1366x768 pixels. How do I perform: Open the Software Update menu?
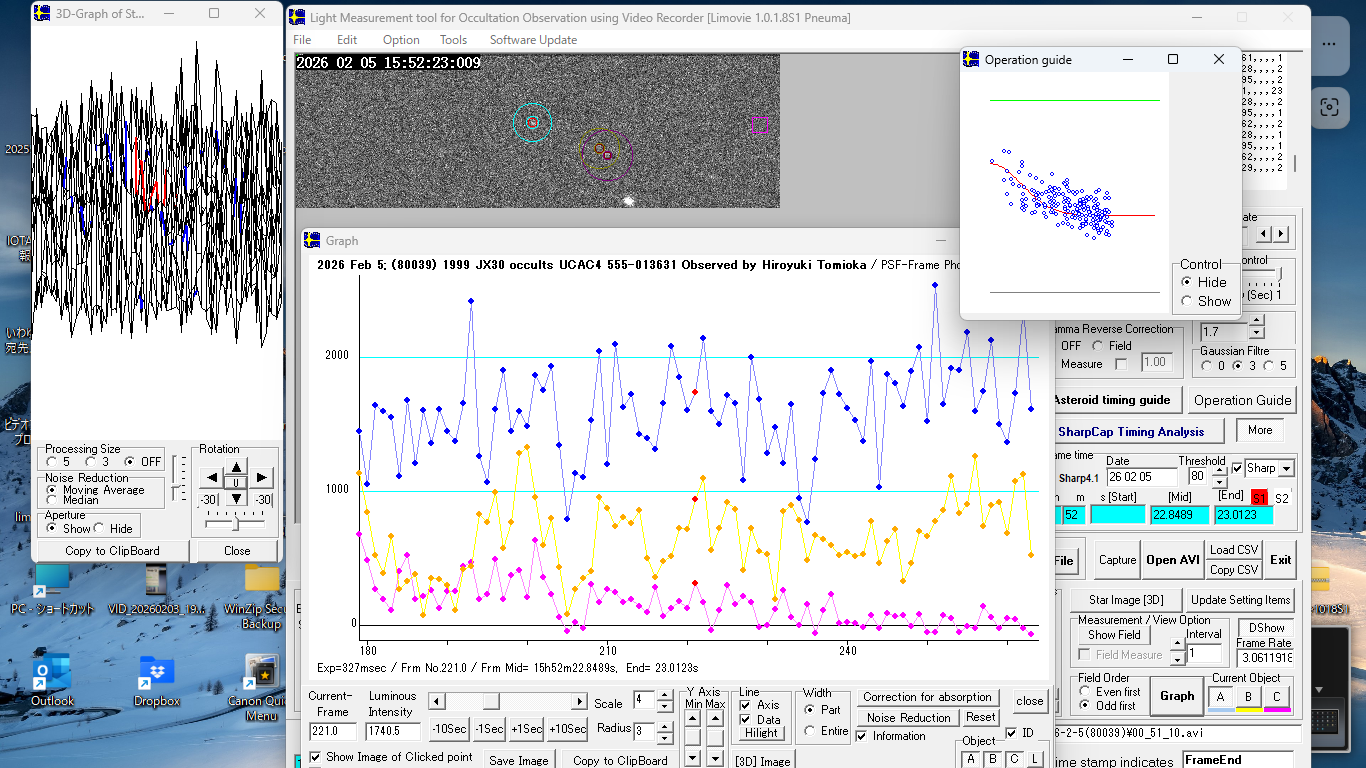click(533, 40)
